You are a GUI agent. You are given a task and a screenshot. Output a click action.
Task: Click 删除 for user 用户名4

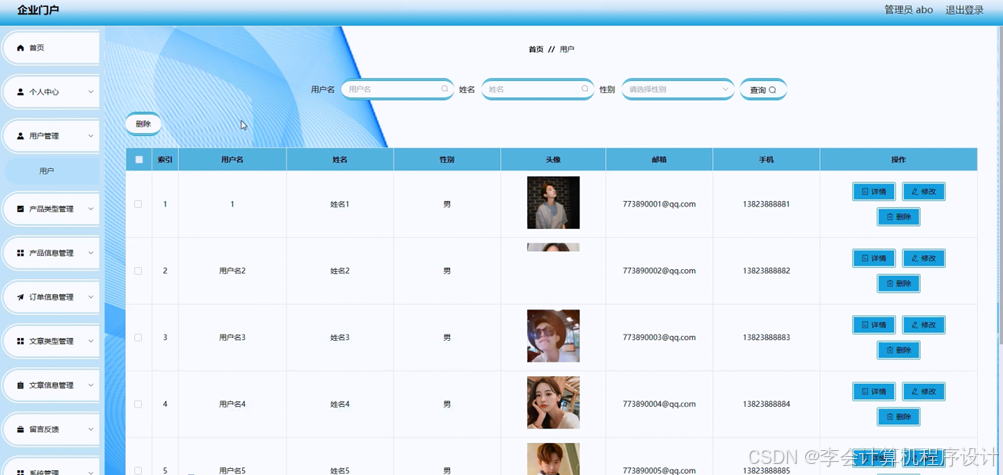tap(899, 417)
